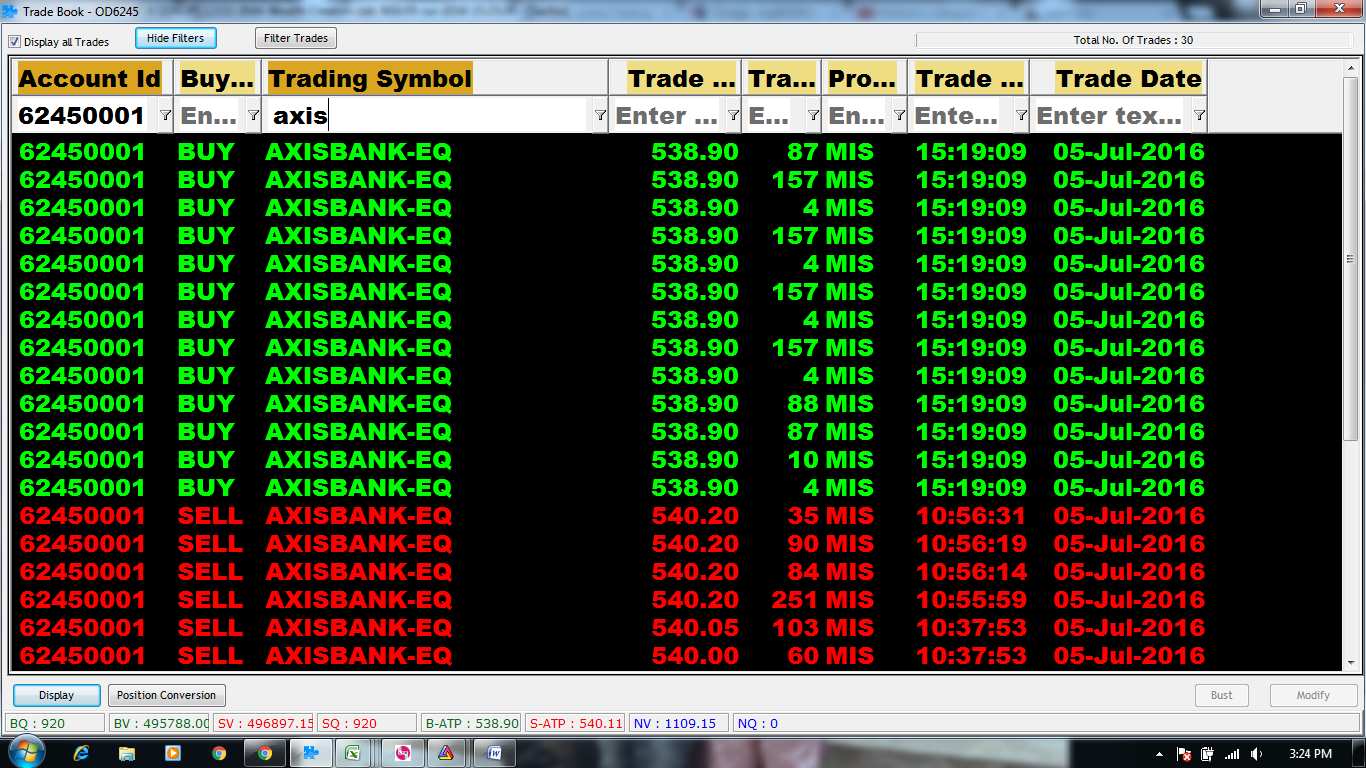Launch Internet Explorer from the taskbar
Screen dimensions: 1366x768
[x=82, y=753]
